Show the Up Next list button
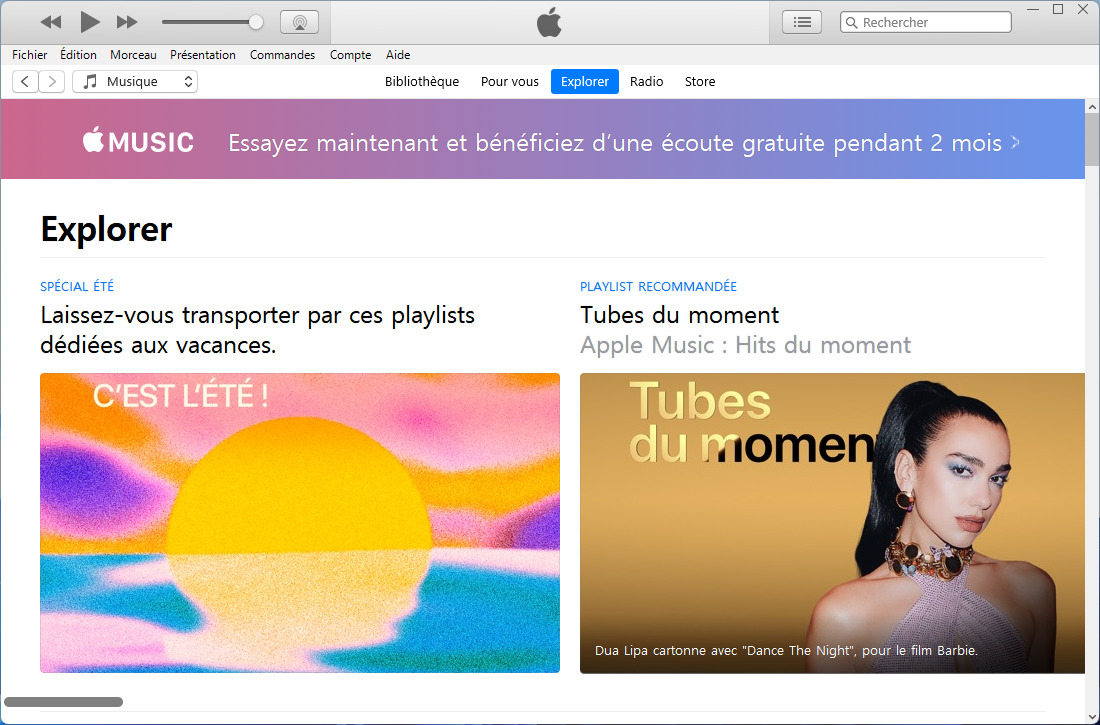This screenshot has width=1100, height=725. 802,22
